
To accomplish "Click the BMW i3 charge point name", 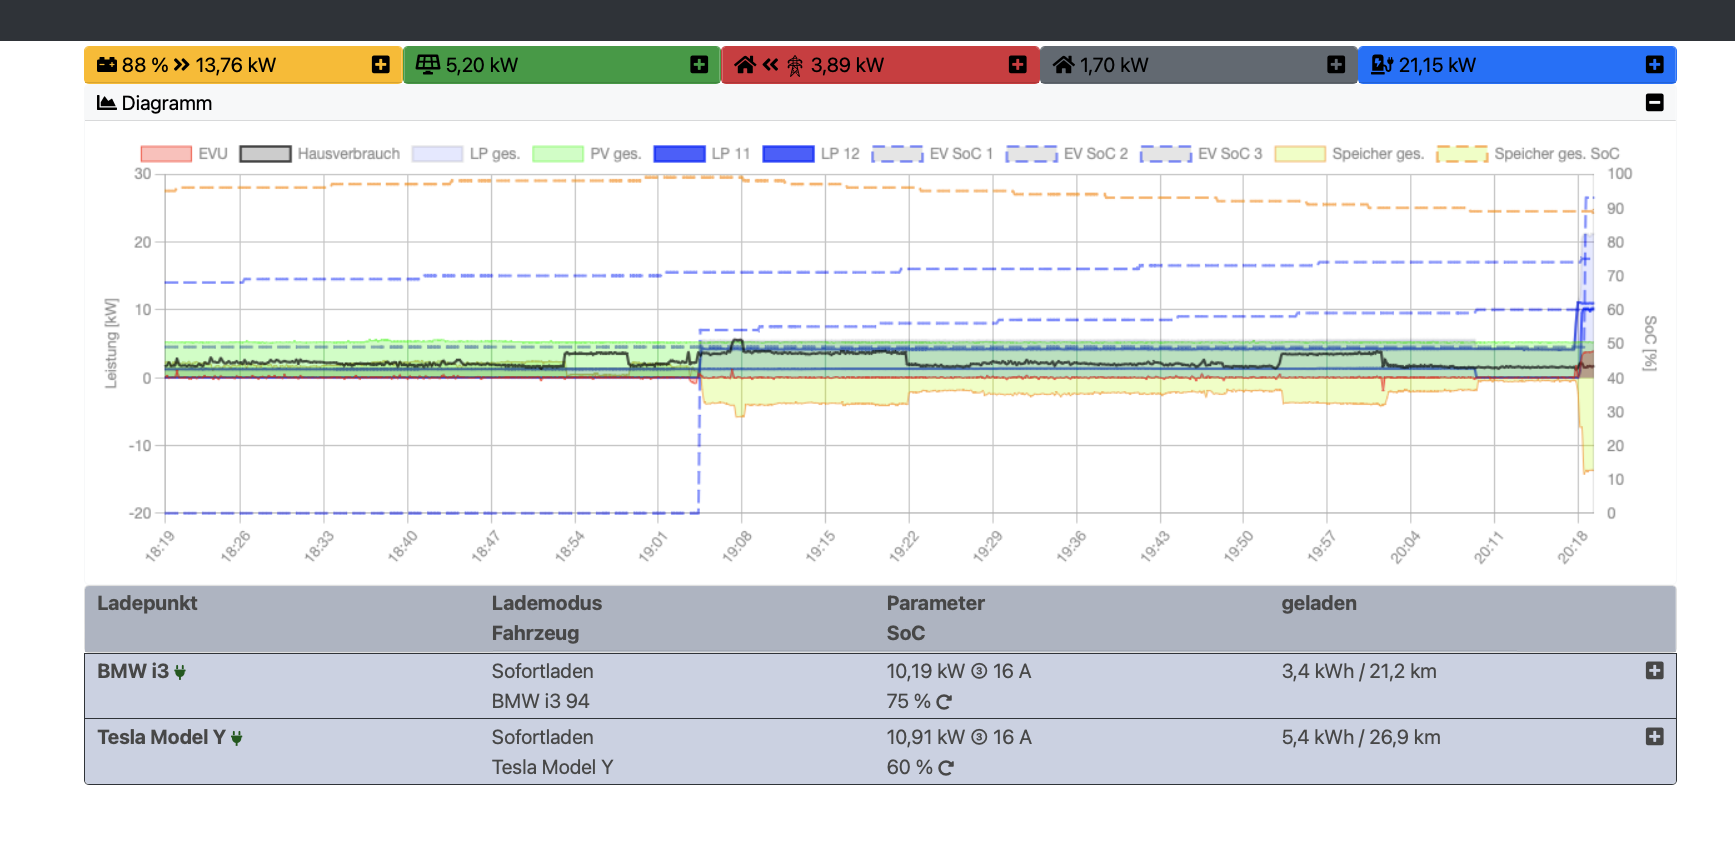I will pos(133,671).
